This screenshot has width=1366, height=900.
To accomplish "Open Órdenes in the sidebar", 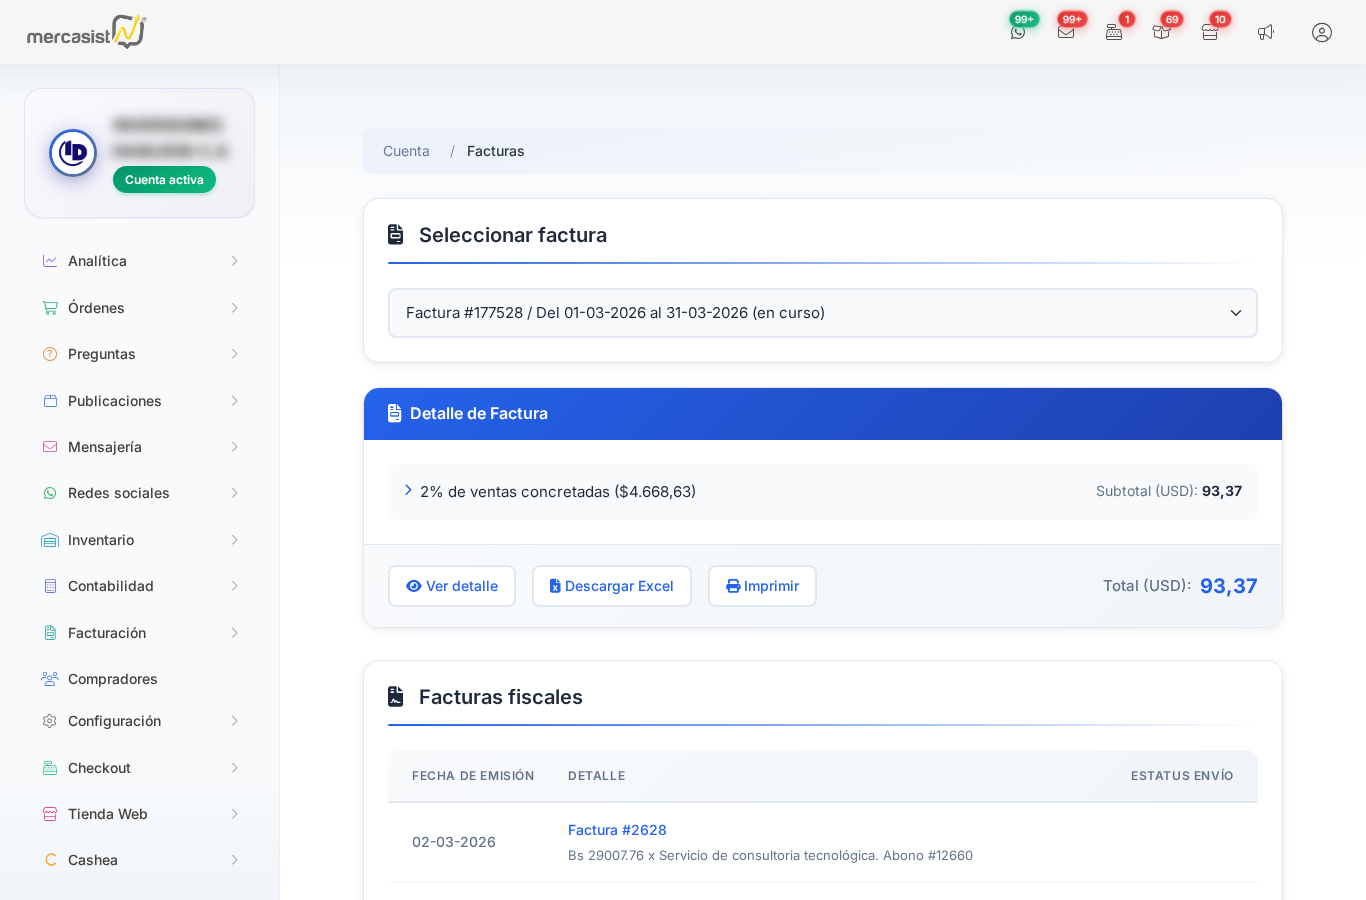I will (139, 308).
